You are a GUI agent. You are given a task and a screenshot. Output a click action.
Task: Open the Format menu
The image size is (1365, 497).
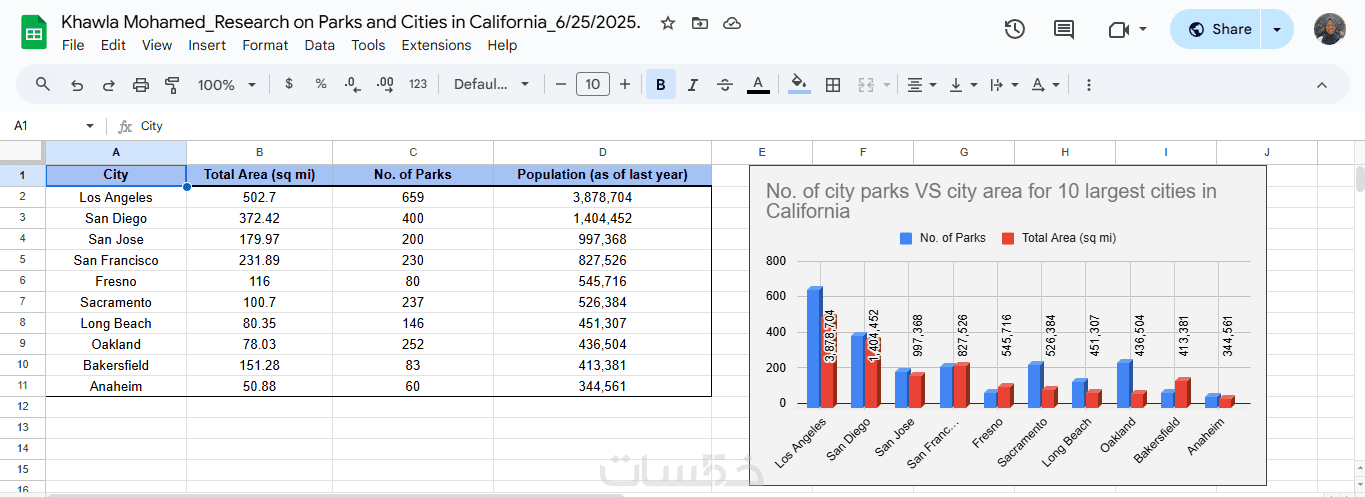click(x=265, y=45)
